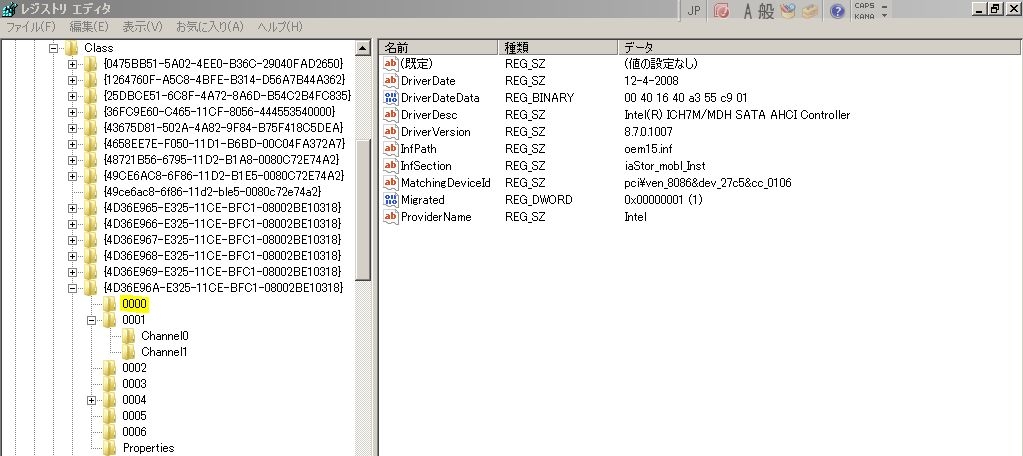Image resolution: width=1023 pixels, height=456 pixels.
Task: Select the 0002 folder icon
Action: tap(110, 367)
